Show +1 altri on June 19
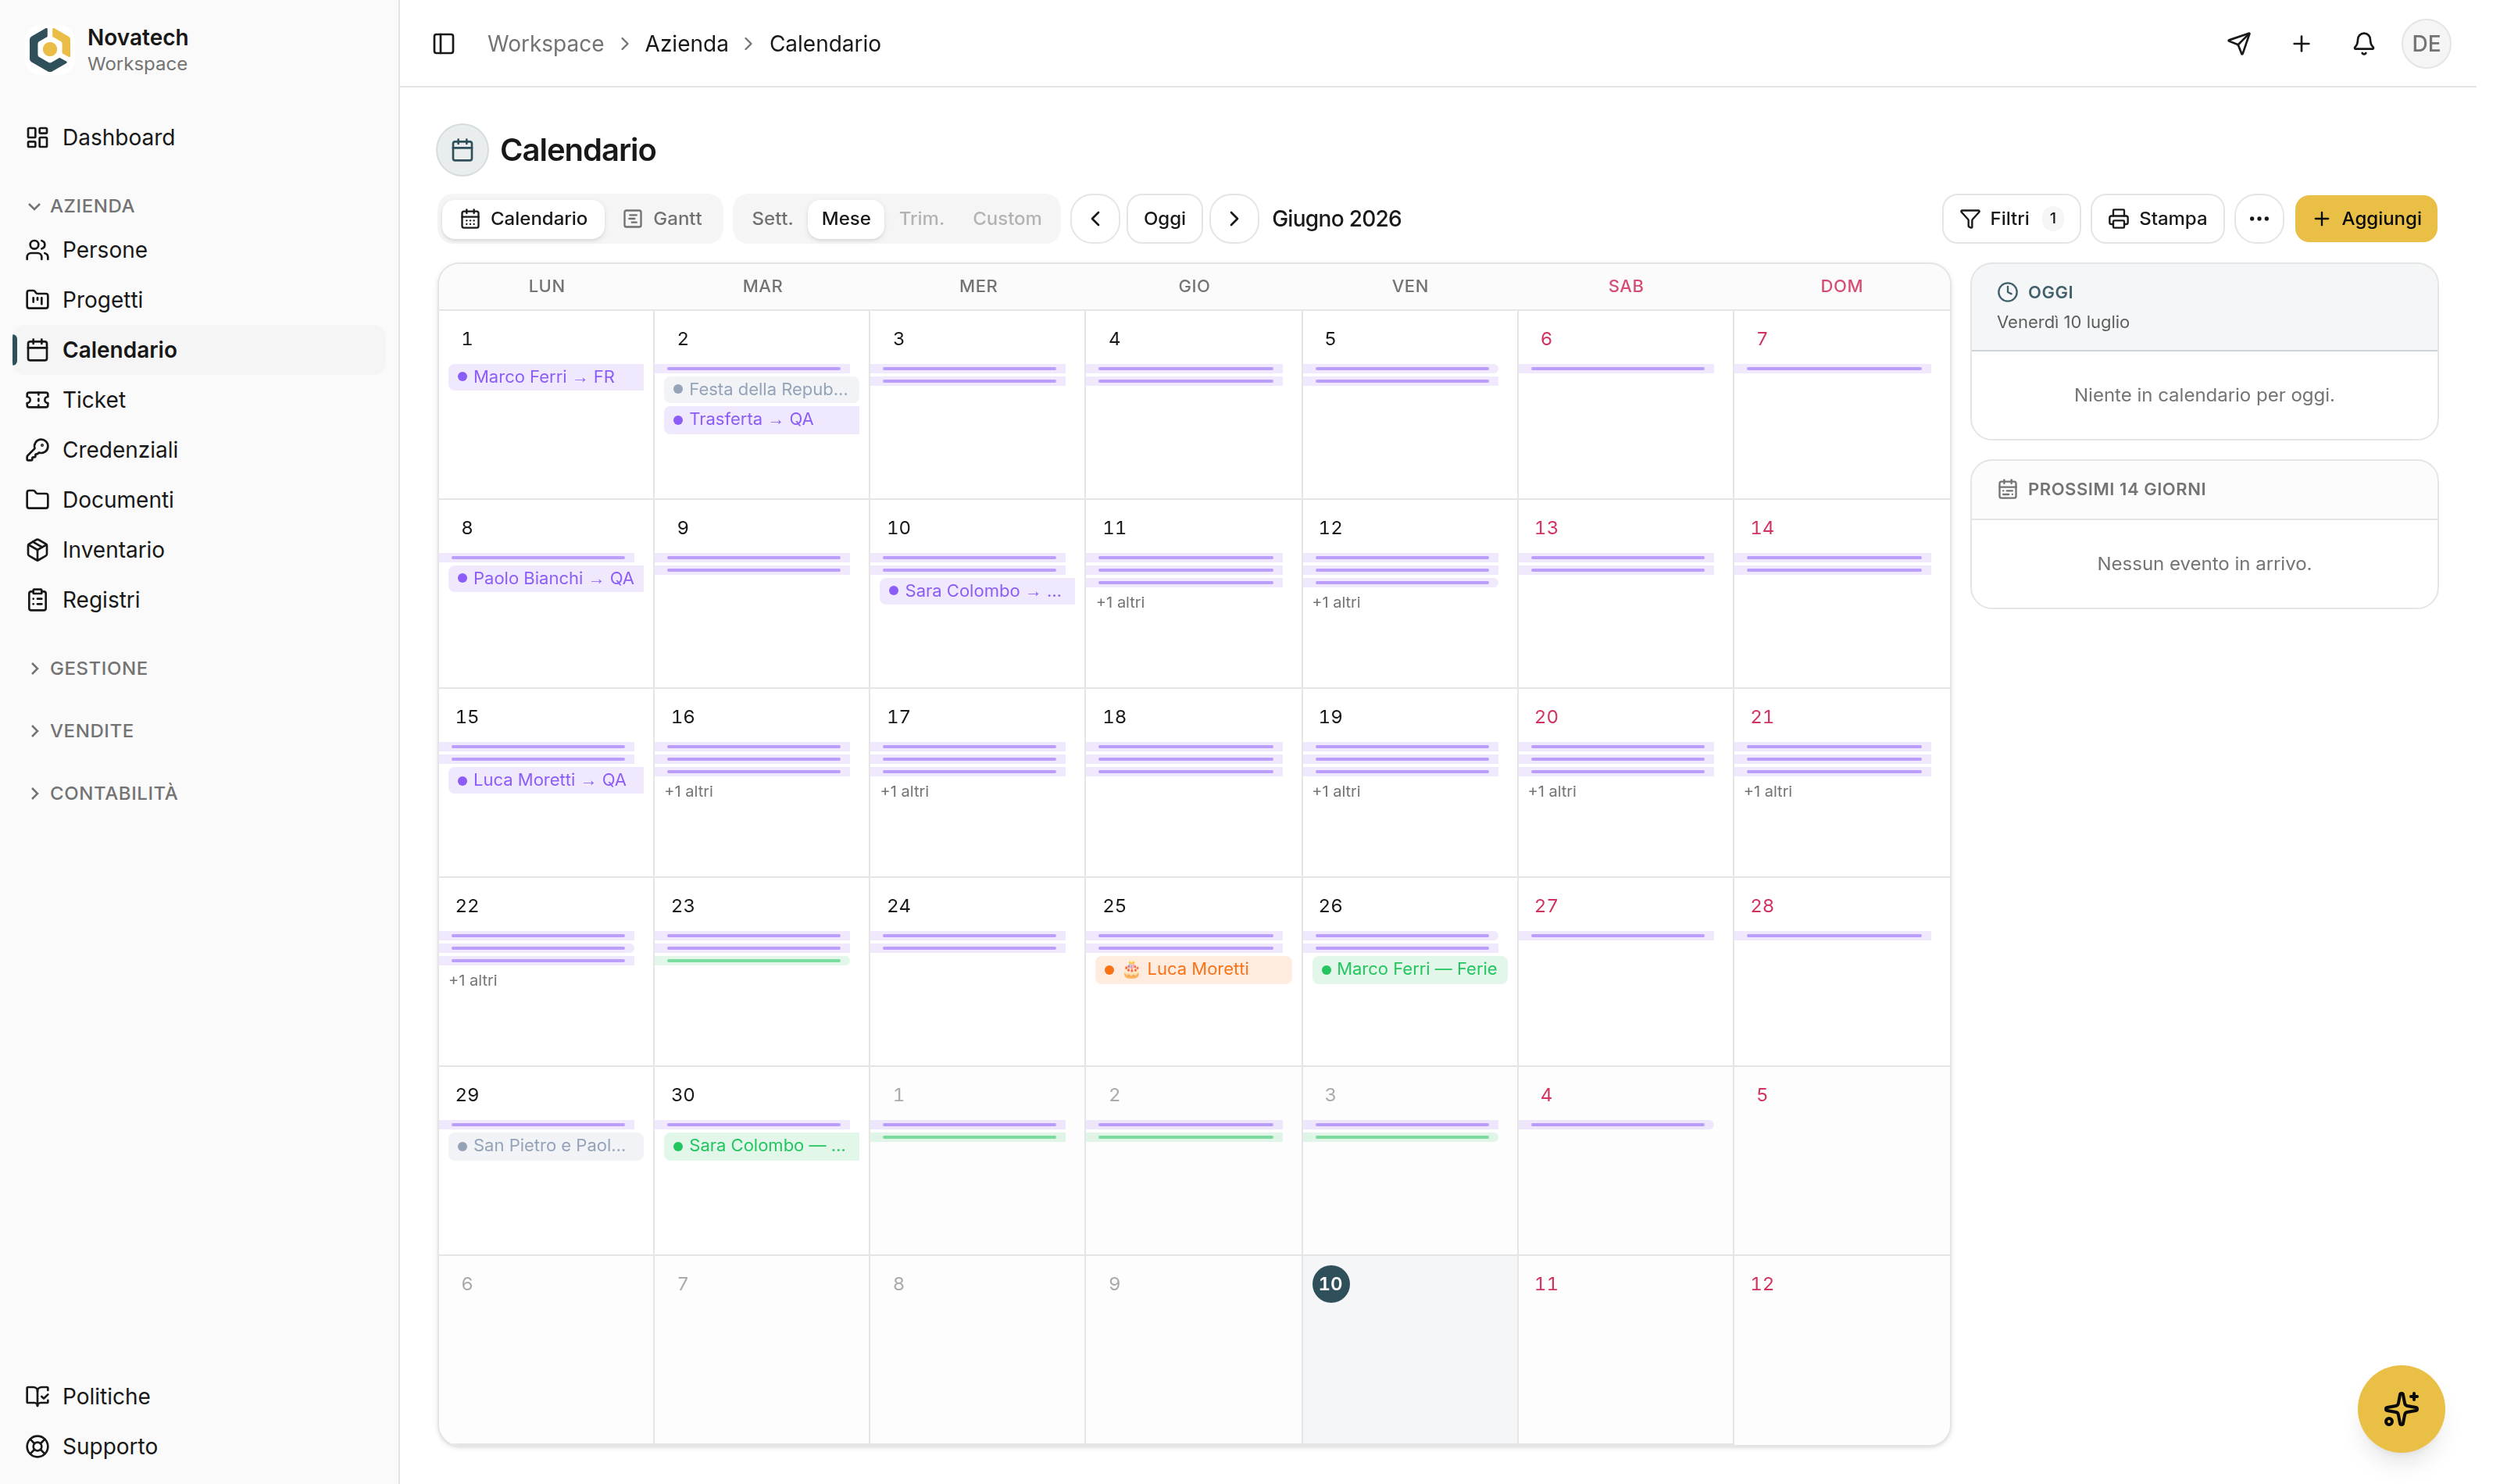 (x=1336, y=791)
